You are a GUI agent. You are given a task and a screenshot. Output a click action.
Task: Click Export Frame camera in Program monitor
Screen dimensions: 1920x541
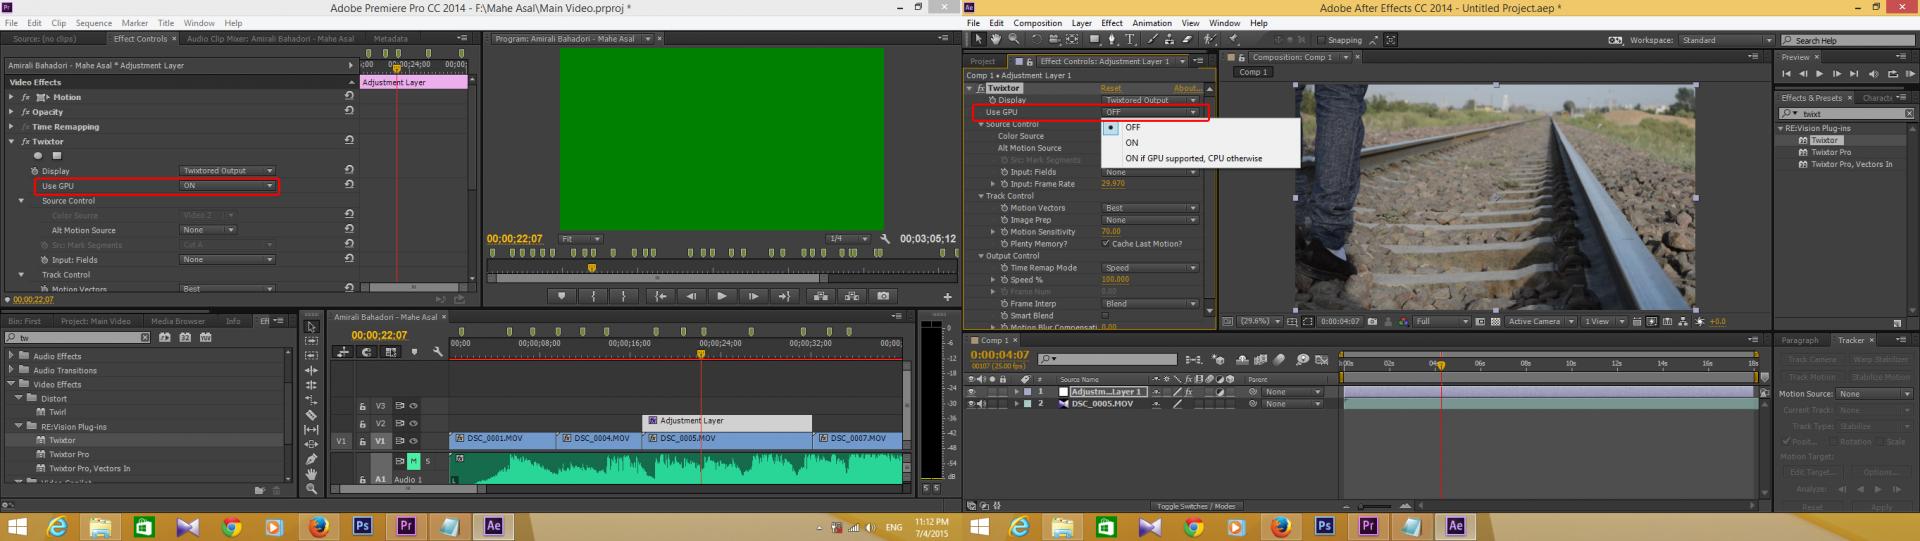(x=883, y=296)
